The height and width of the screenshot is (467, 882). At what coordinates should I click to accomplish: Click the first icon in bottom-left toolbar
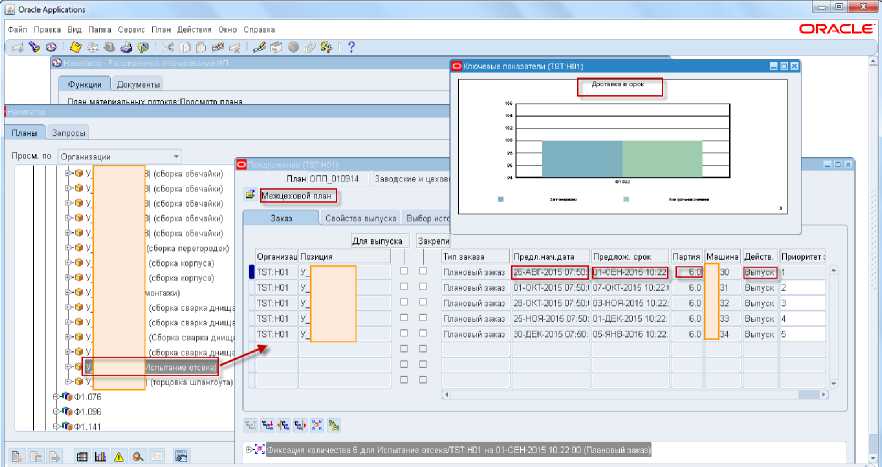pos(17,456)
